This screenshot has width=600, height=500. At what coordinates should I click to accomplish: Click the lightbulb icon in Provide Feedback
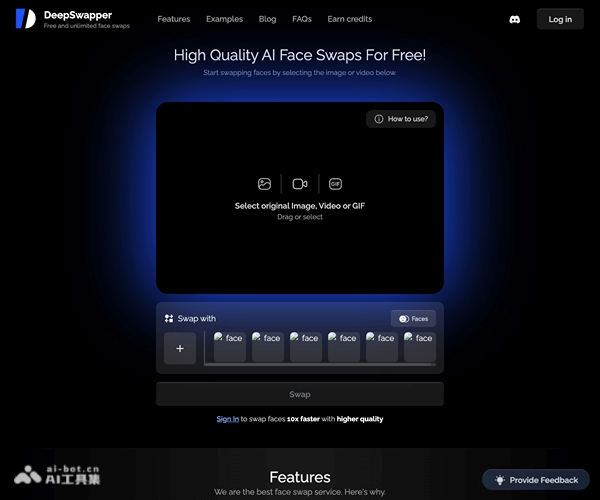tap(499, 480)
